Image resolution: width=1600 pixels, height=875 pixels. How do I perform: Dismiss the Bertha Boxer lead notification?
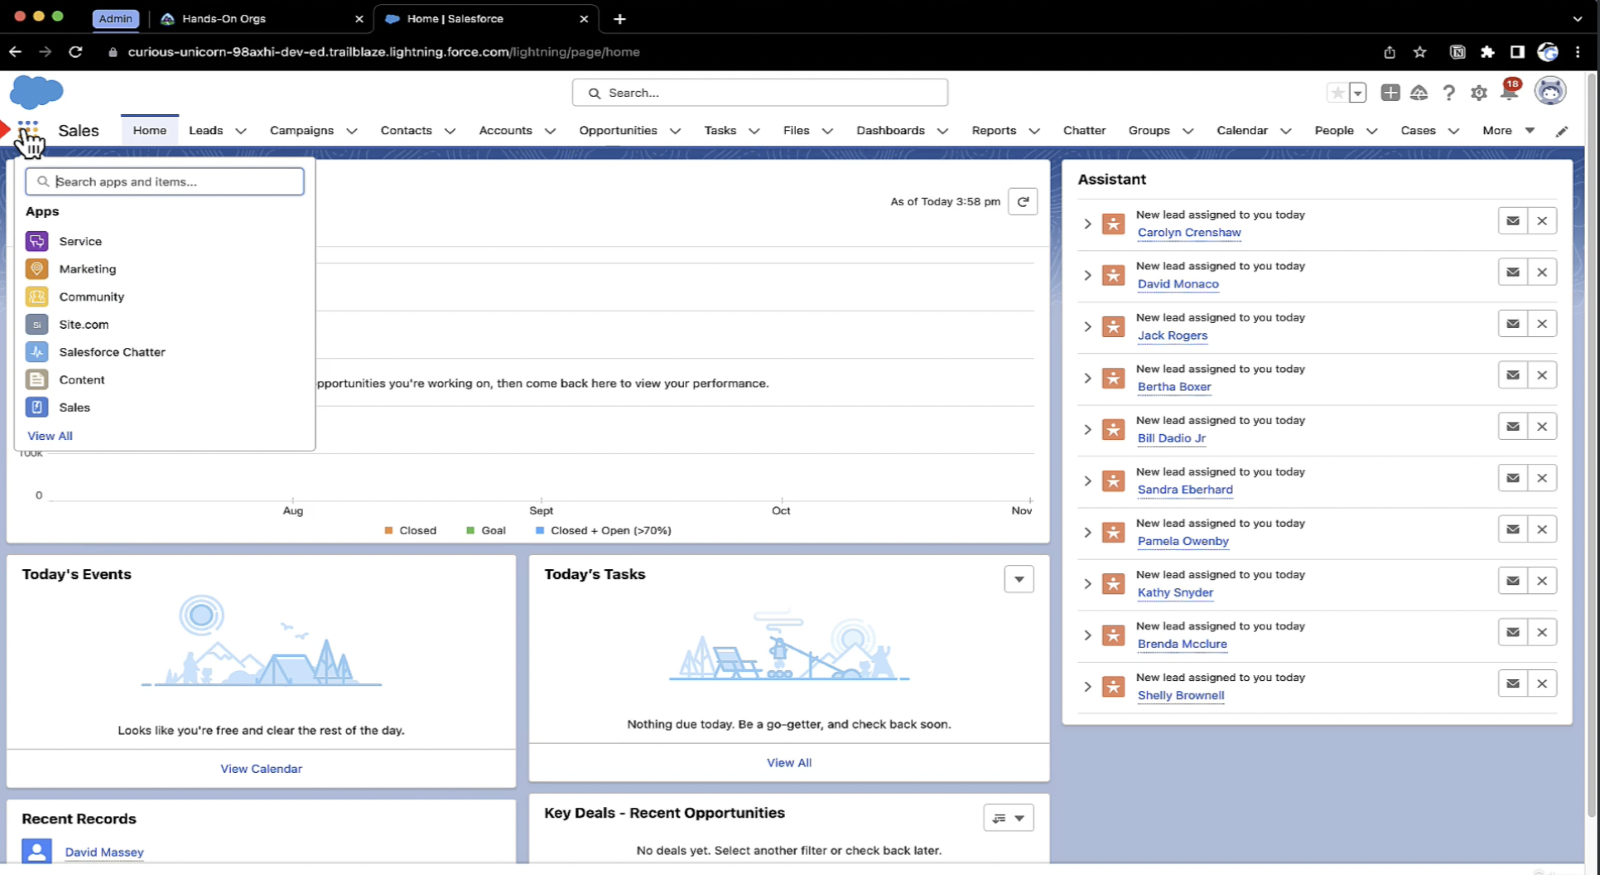(1542, 375)
